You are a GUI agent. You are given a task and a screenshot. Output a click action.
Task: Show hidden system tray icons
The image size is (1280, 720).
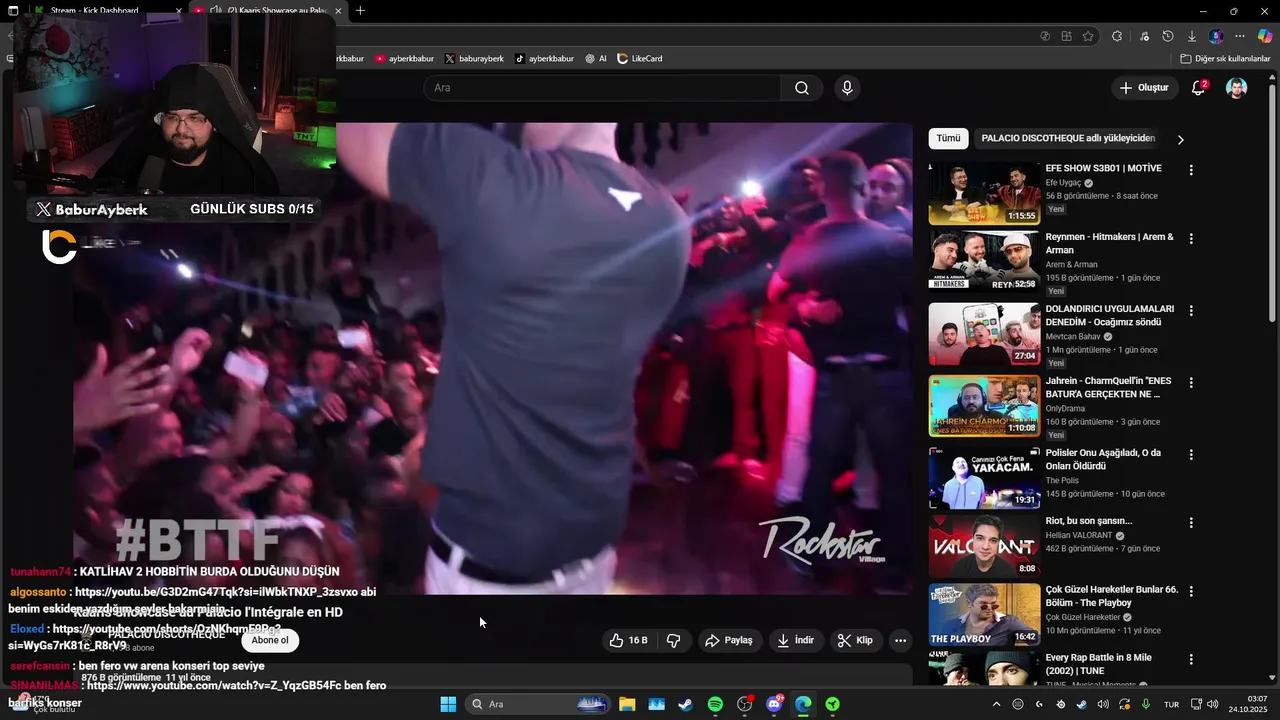[x=996, y=704]
